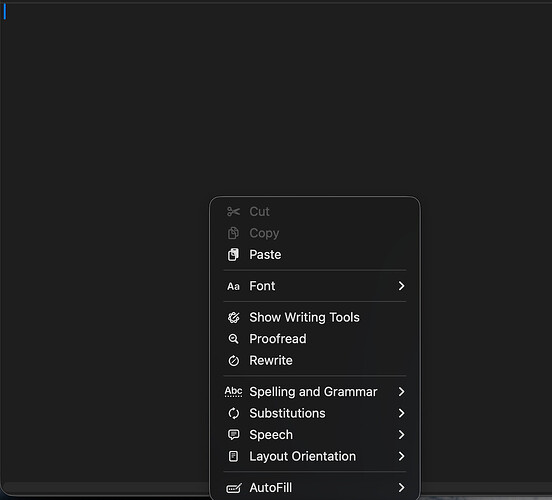Open the Font menu item
This screenshot has width=552, height=500.
pos(315,286)
